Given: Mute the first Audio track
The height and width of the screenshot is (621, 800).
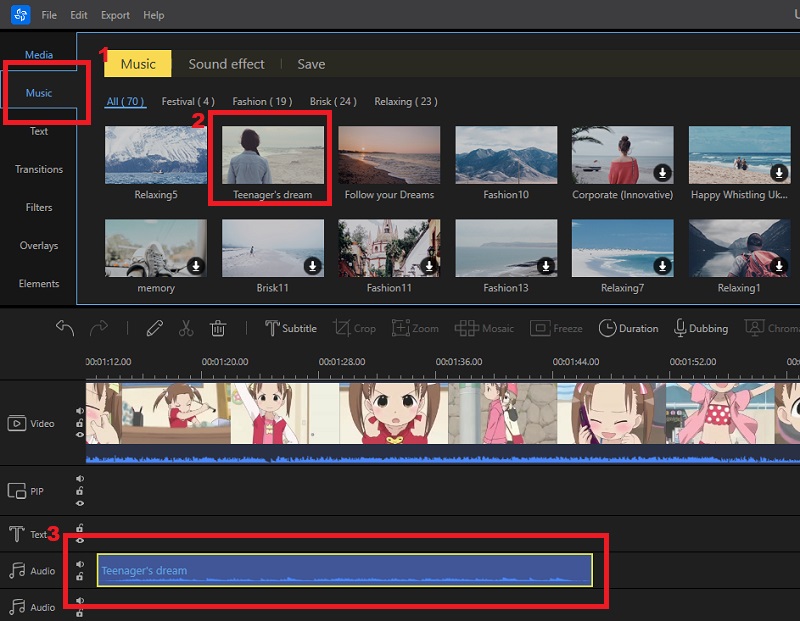Looking at the screenshot, I should point(80,564).
